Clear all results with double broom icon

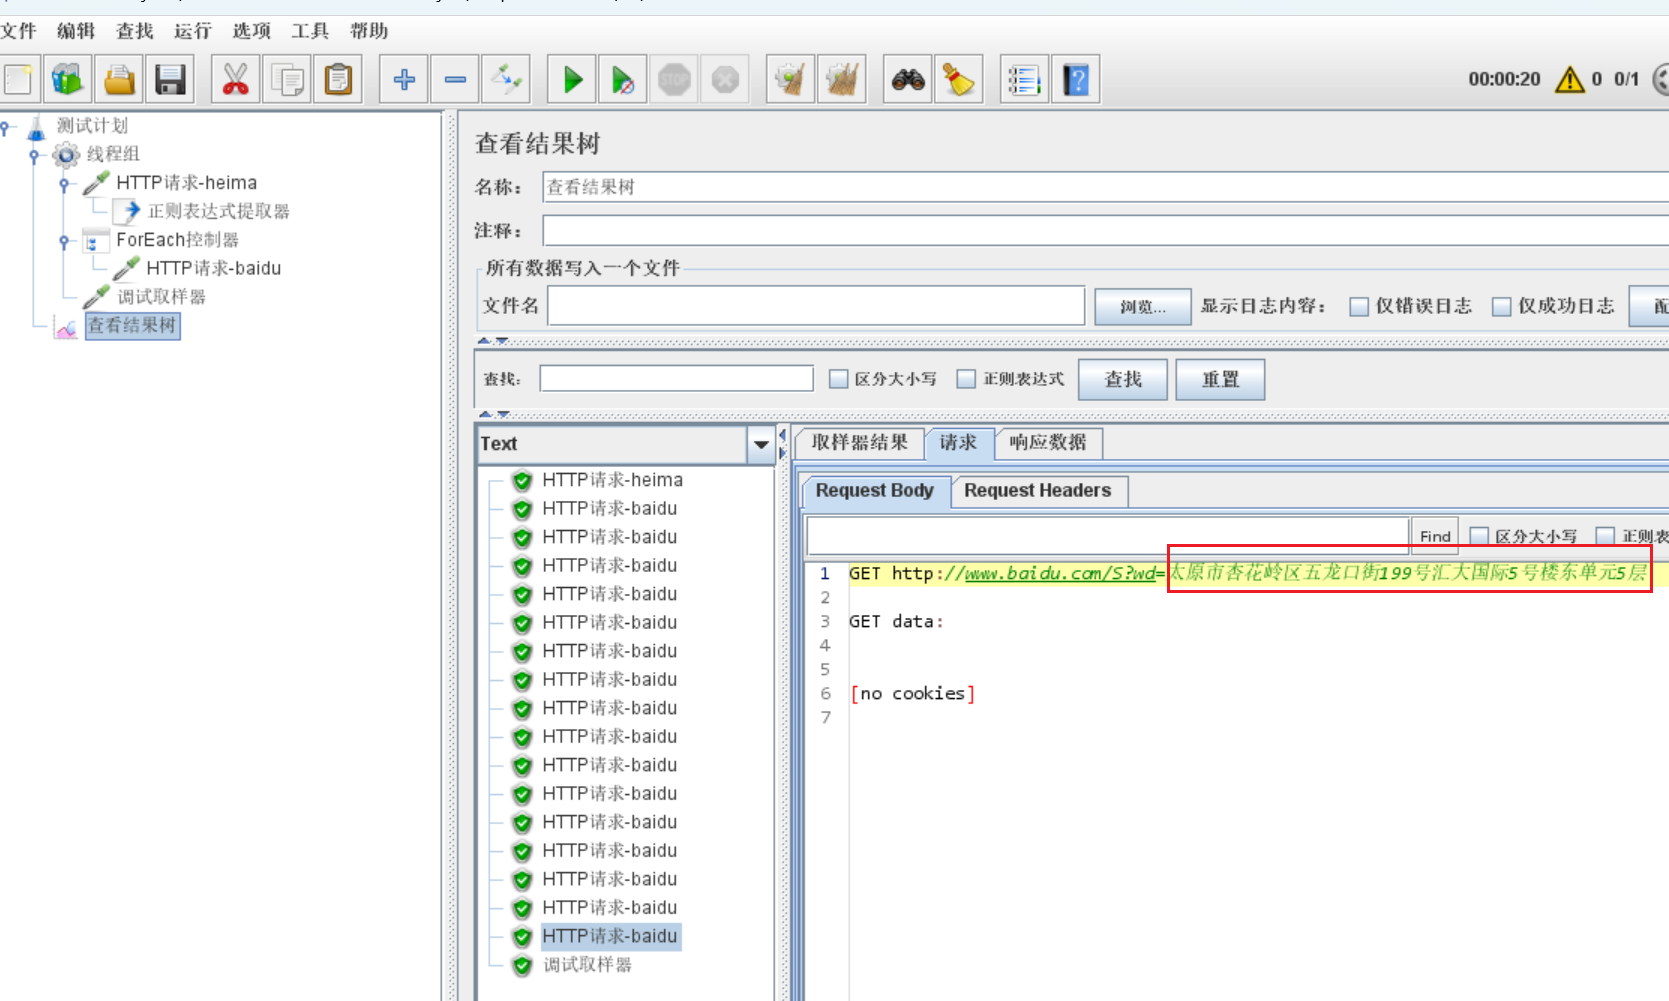click(x=841, y=79)
